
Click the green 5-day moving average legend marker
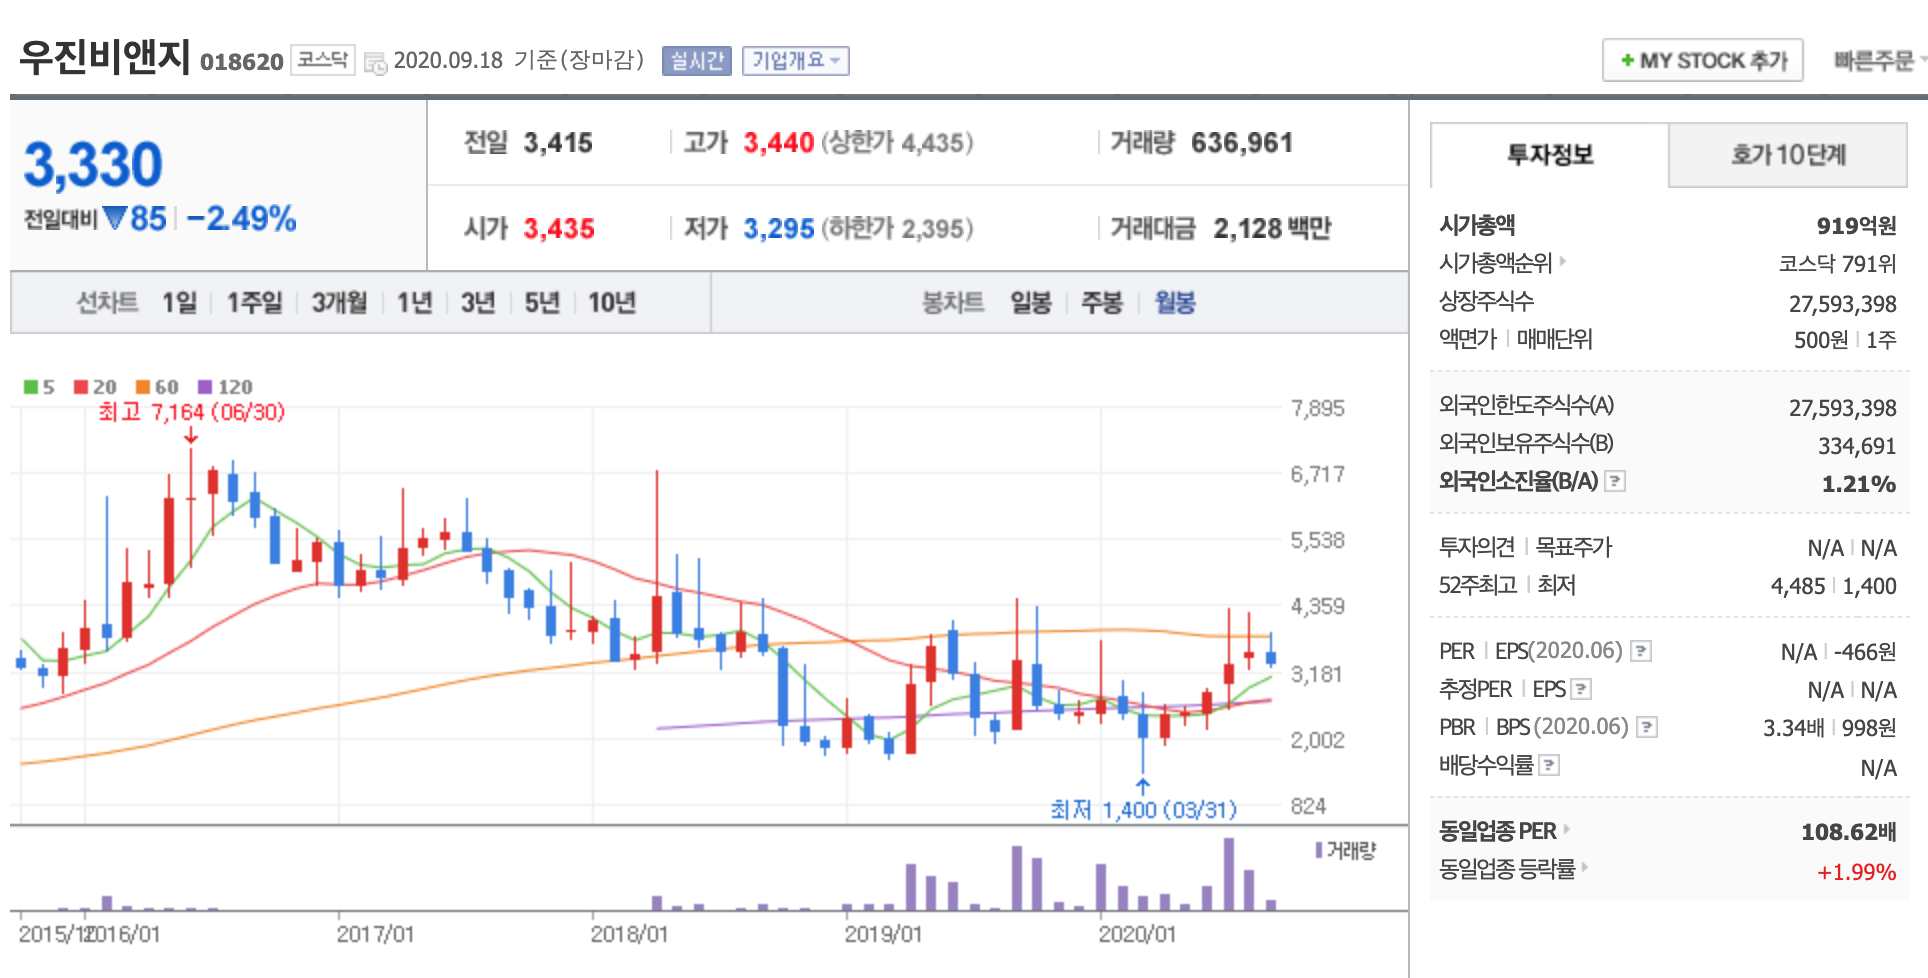31,387
